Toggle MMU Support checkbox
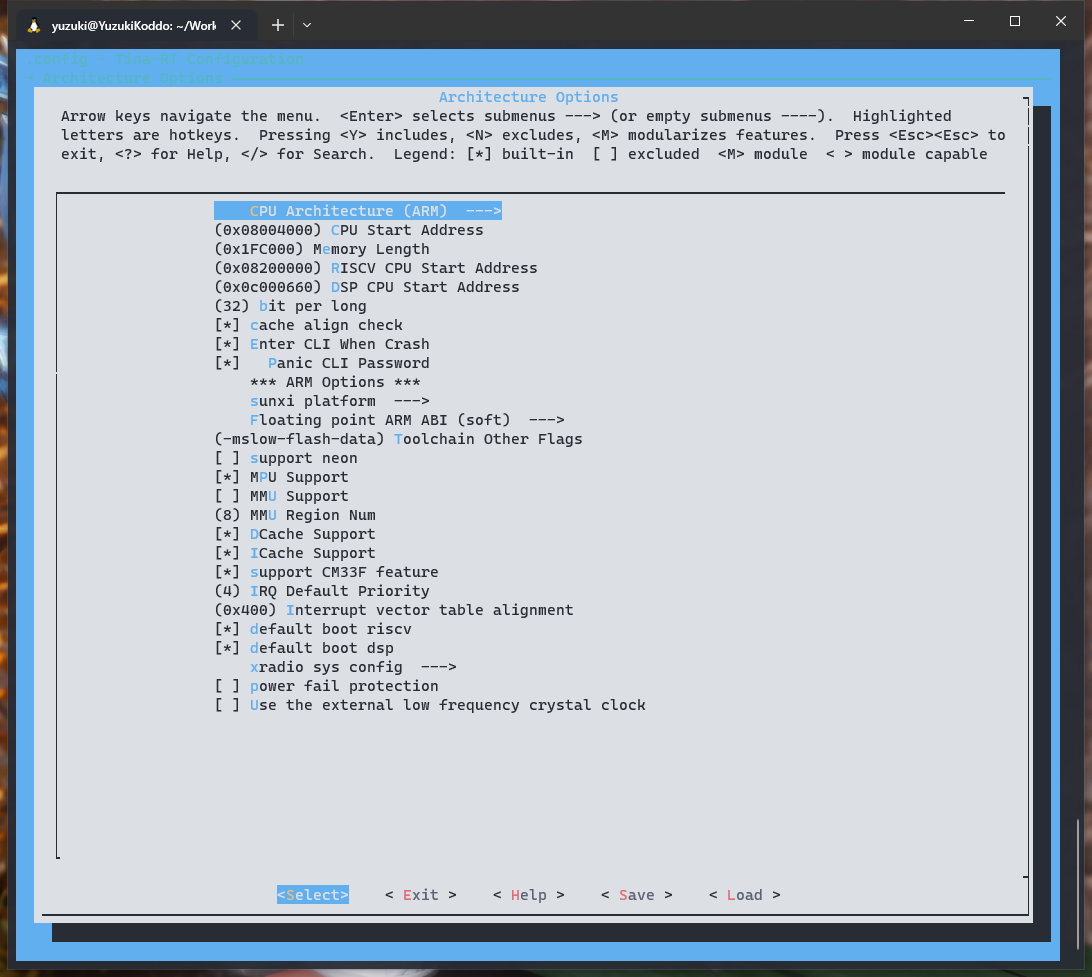Screen dimensions: 1092x977 coord(282,496)
